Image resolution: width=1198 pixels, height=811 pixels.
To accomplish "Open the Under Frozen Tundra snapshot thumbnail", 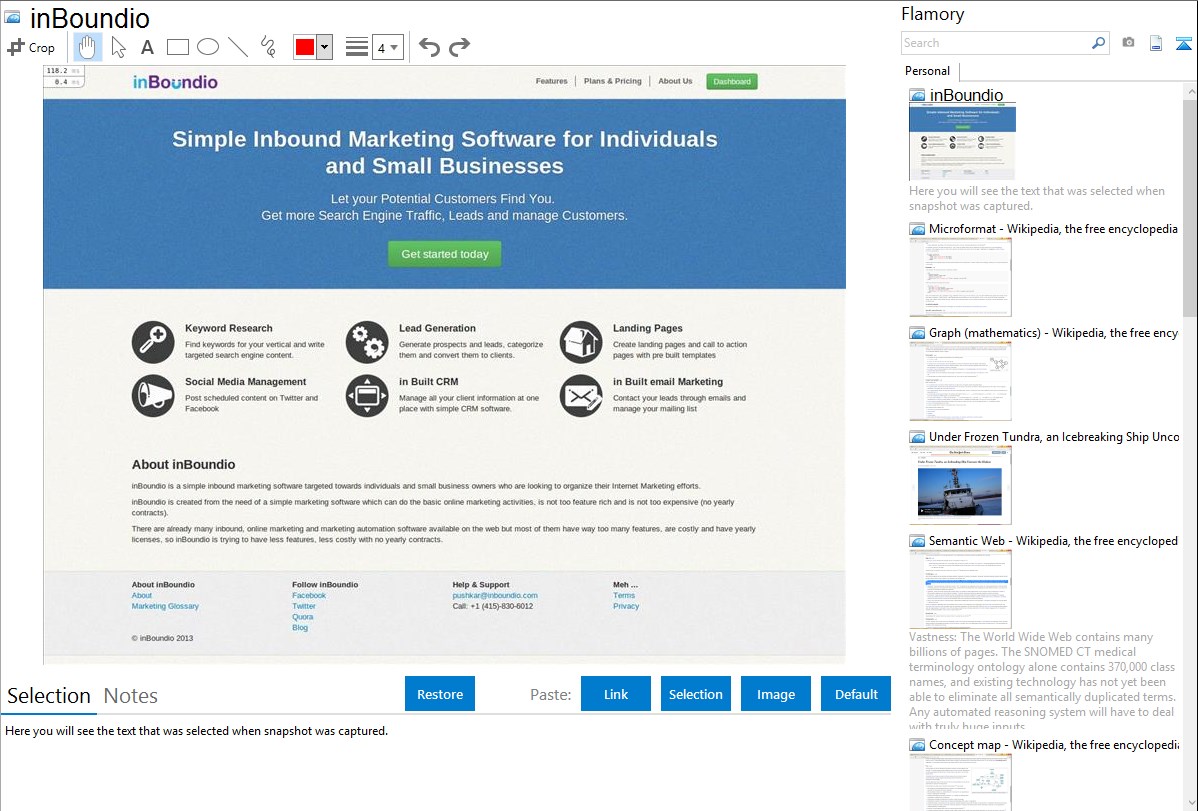I will (960, 485).
